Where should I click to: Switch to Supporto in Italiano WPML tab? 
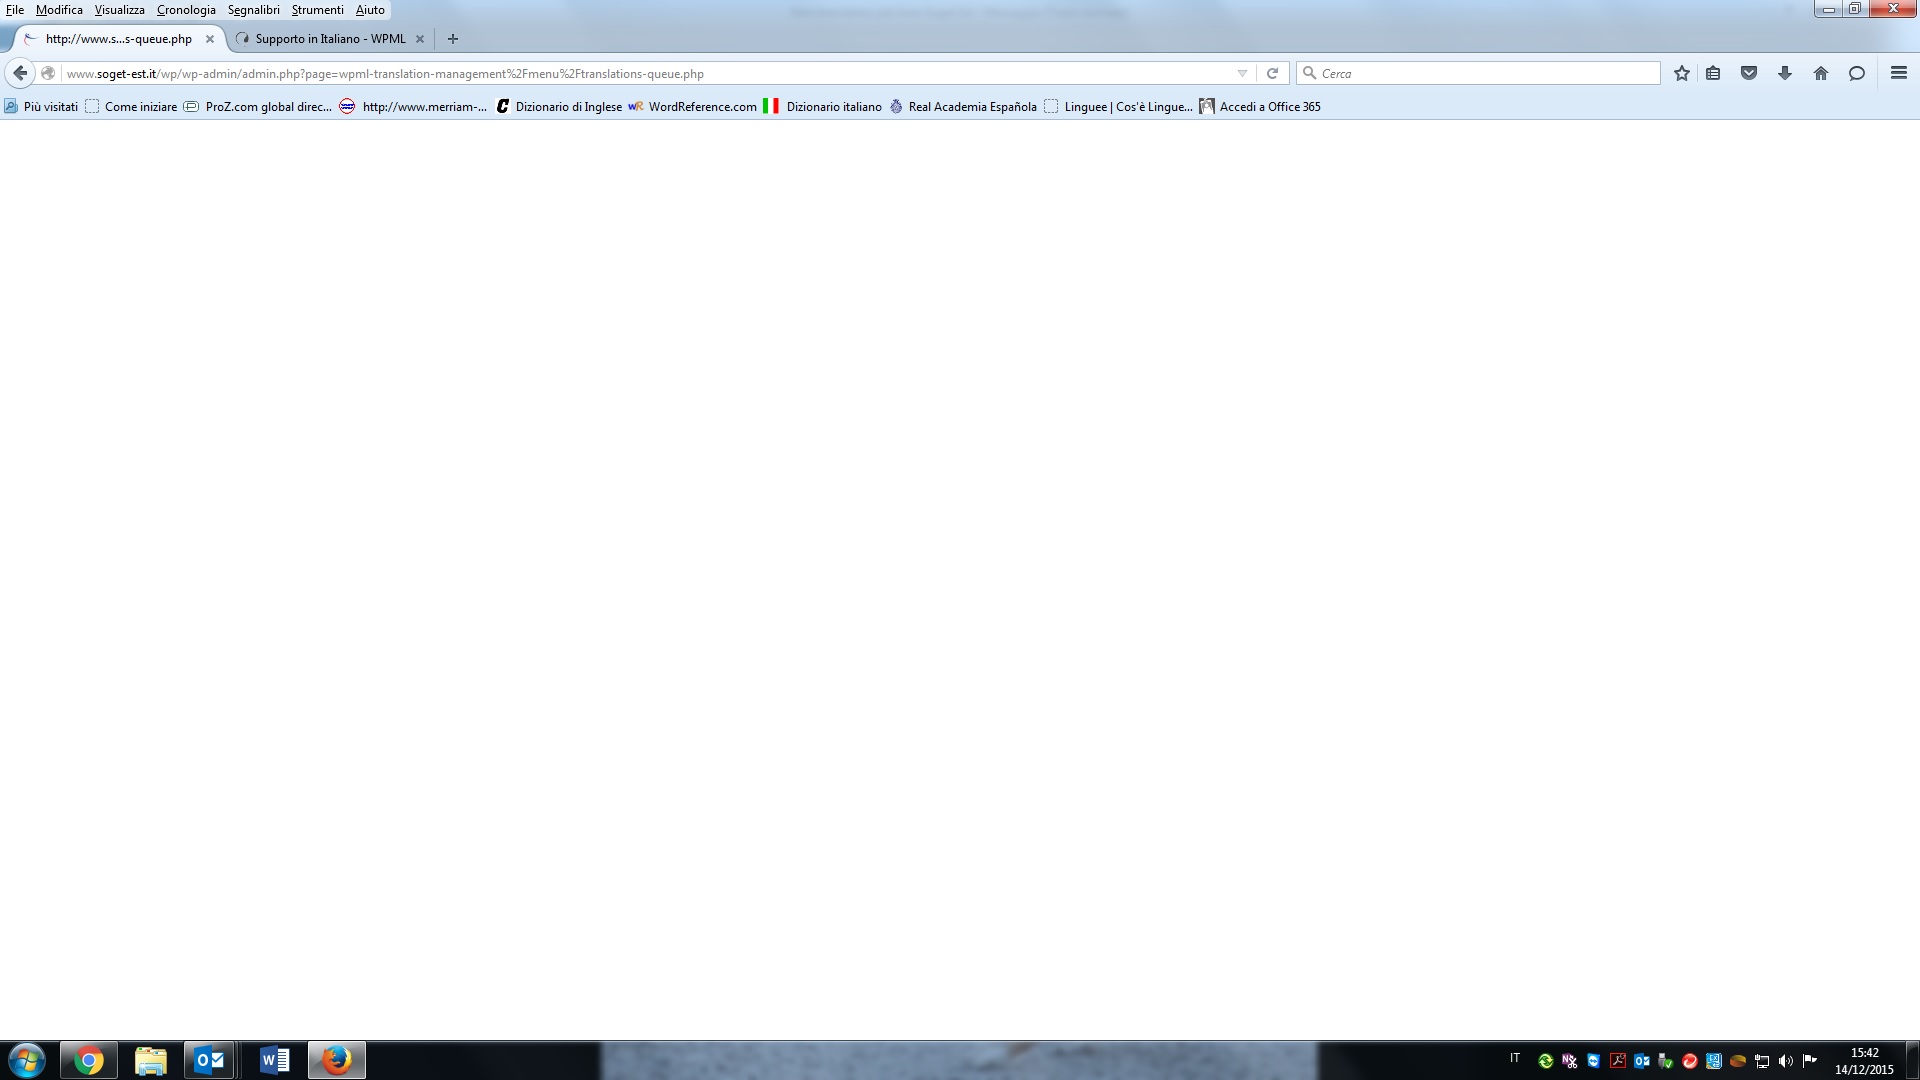(x=330, y=39)
